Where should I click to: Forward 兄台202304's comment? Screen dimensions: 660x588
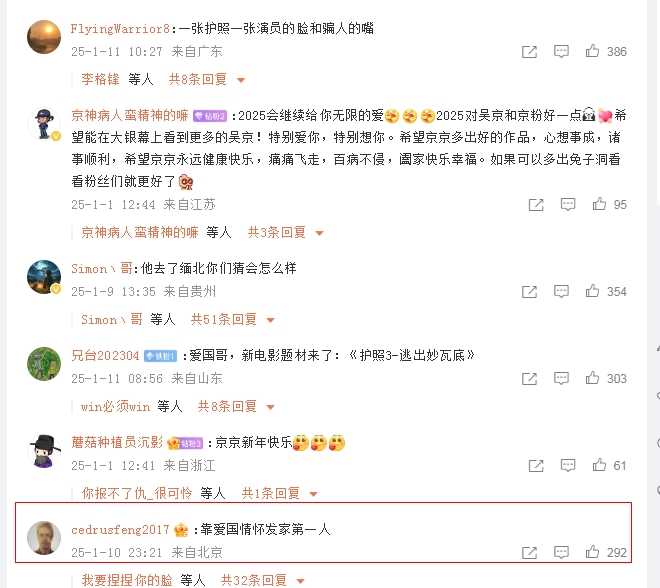click(529, 379)
